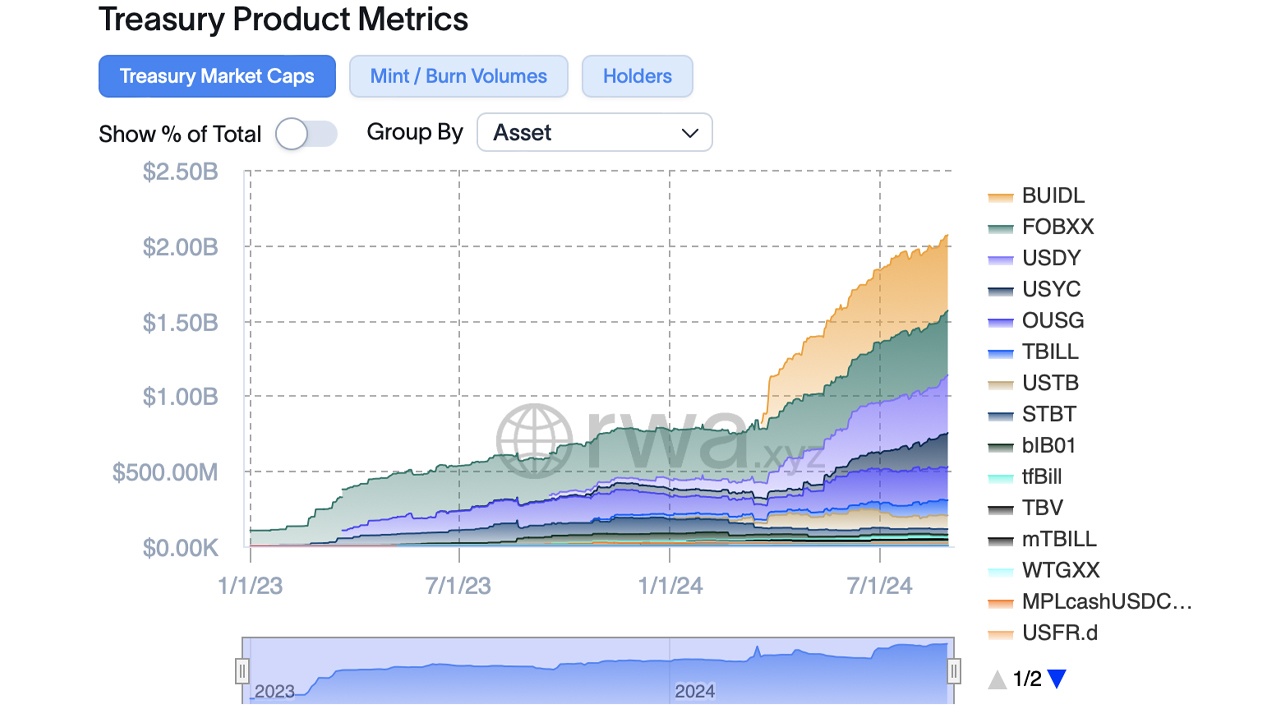Select the Treasury Market Caps button
This screenshot has height=720, width=1280.
coord(217,76)
